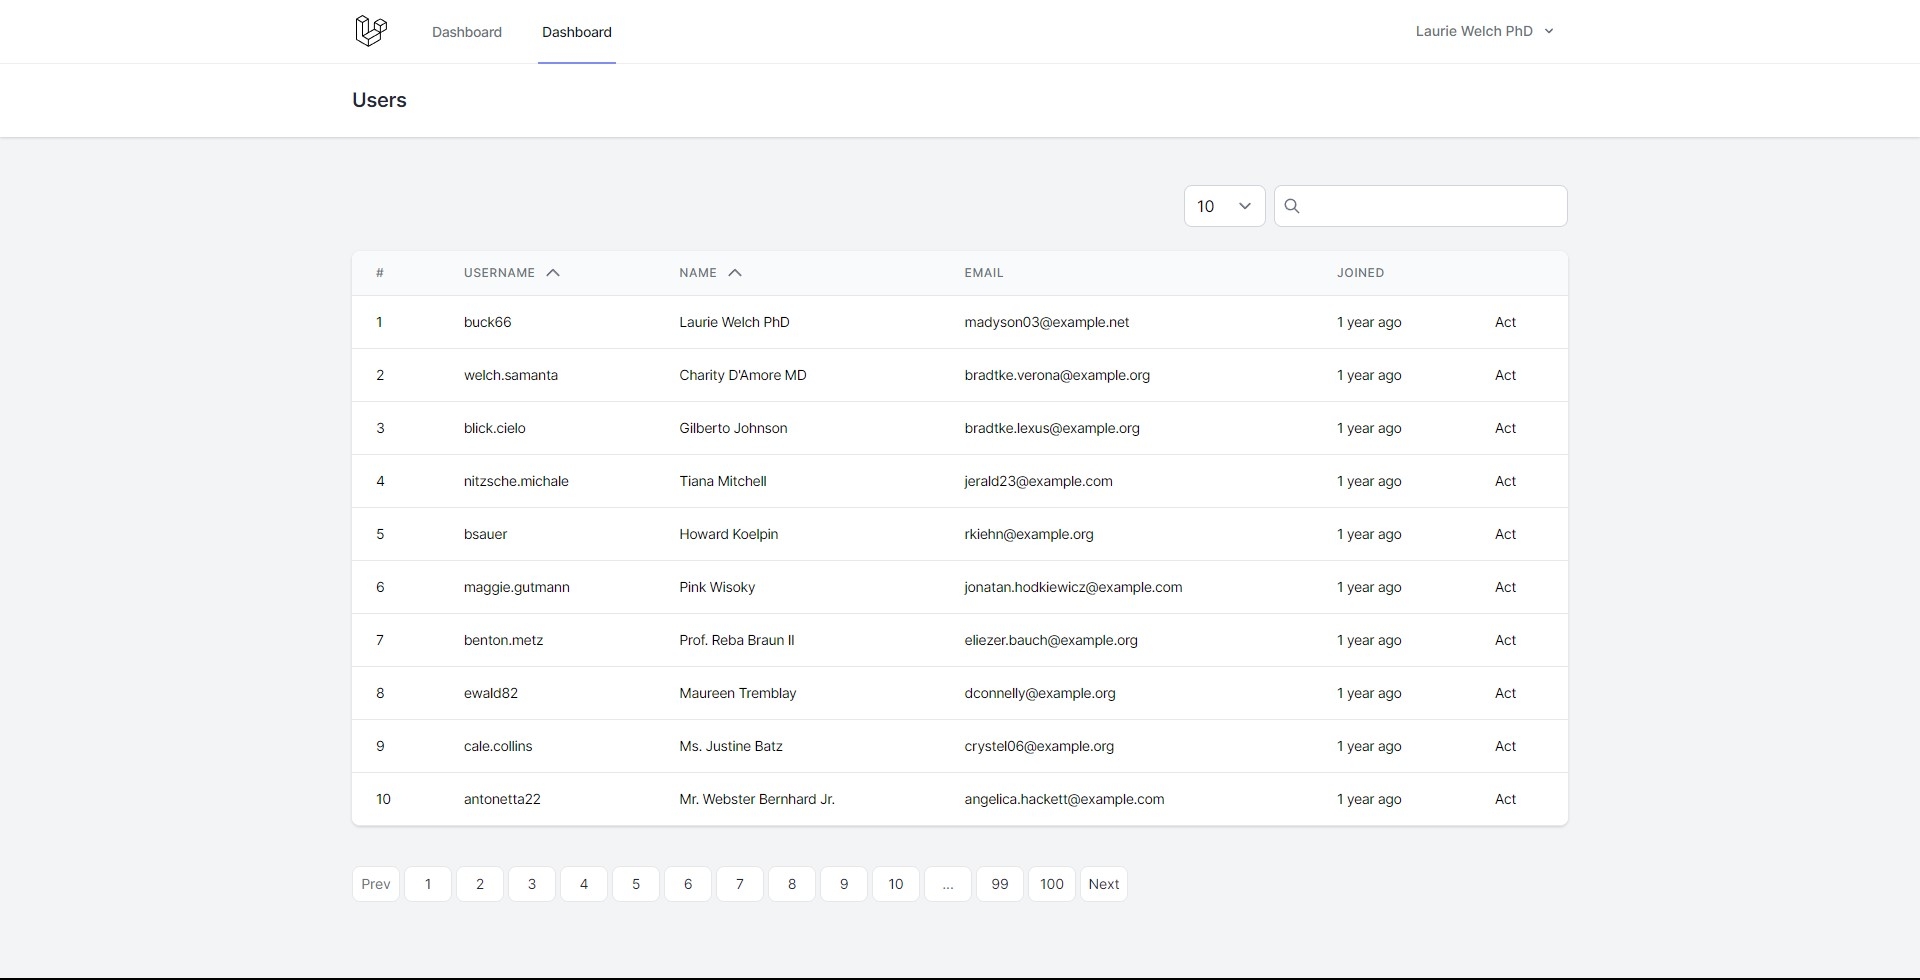Click name Ms. Justine Batz
Viewport: 1920px width, 980px height.
pos(731,746)
